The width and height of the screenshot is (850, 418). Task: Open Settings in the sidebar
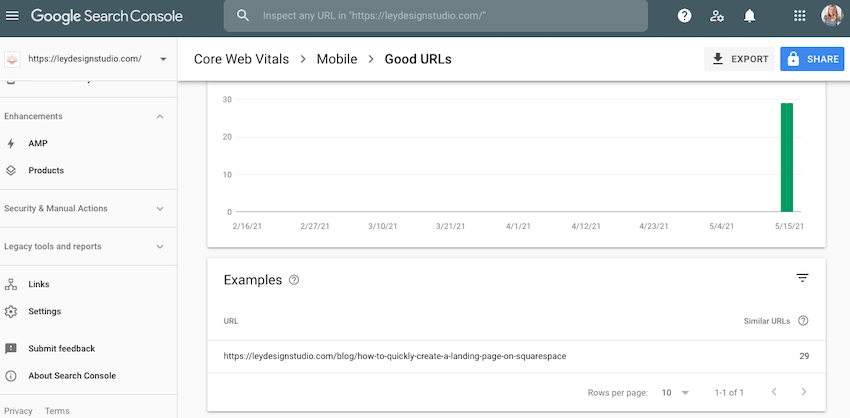tap(44, 311)
